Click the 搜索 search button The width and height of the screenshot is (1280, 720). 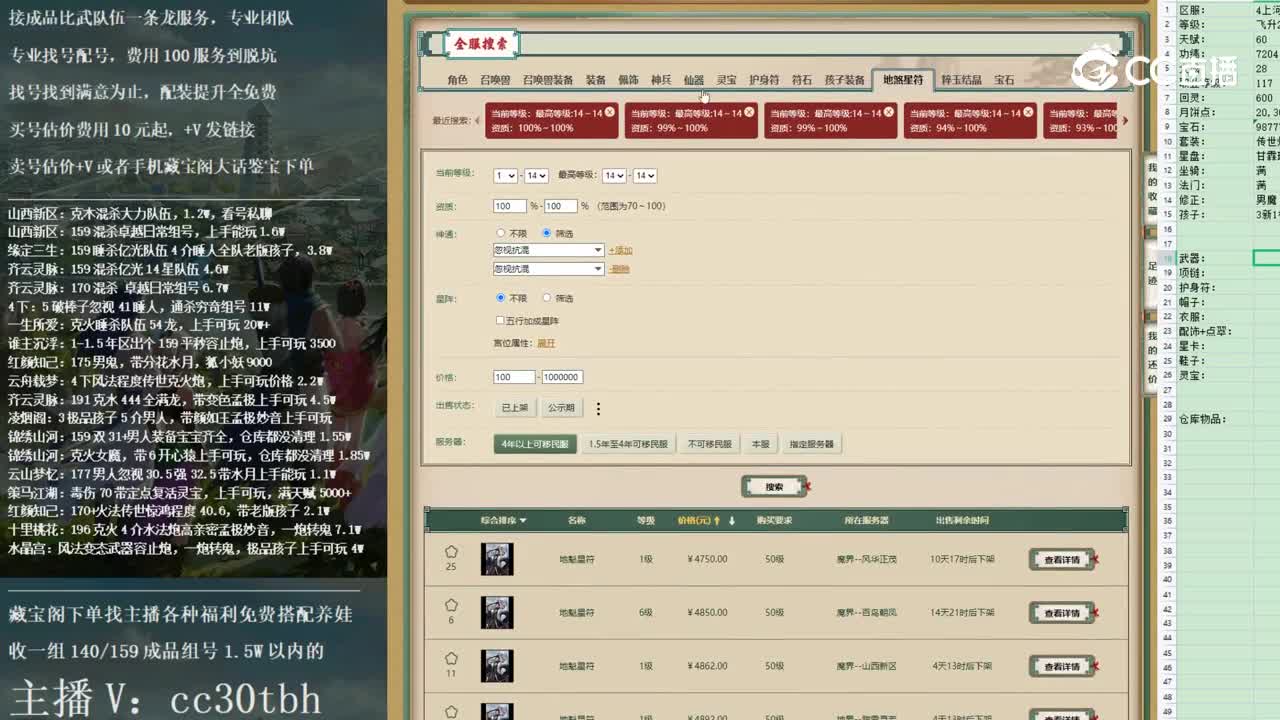775,486
